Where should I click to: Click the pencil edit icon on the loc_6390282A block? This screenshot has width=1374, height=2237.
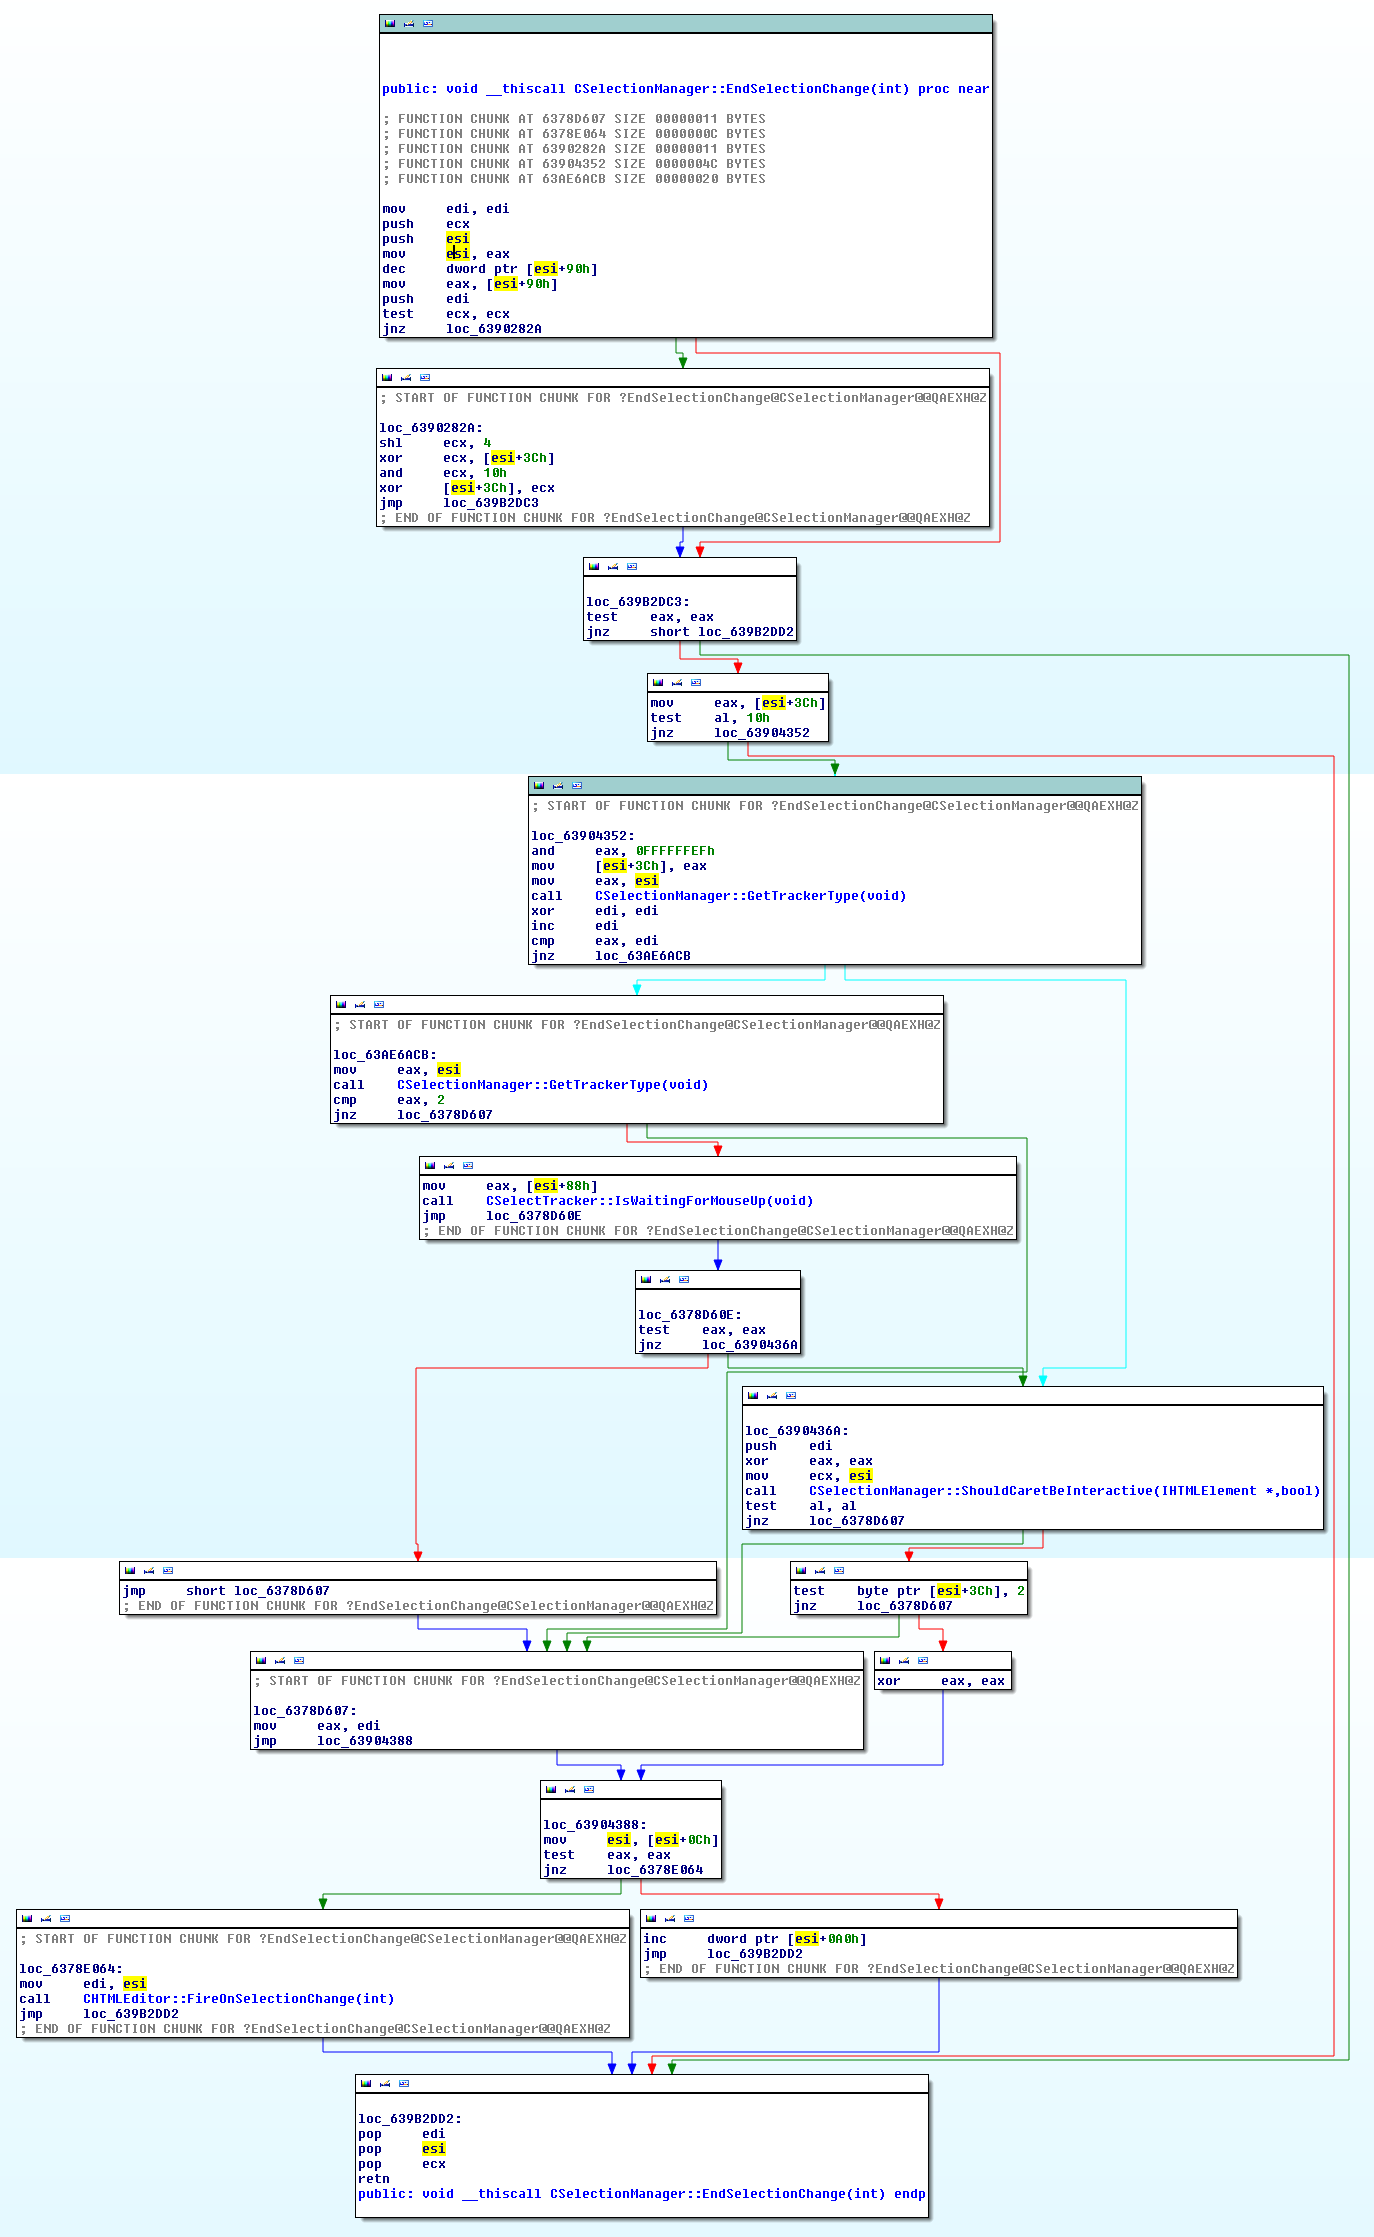click(406, 377)
